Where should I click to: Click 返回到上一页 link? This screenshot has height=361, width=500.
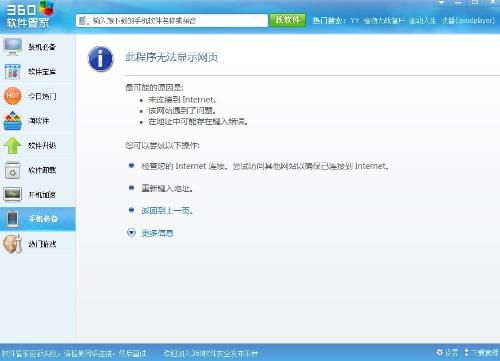[x=167, y=210]
